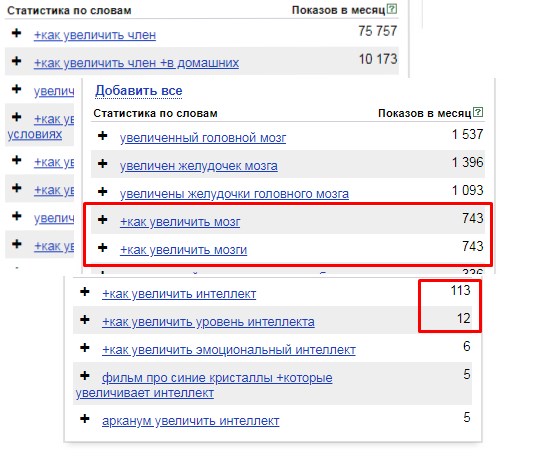Click plus icon for '+как увеличить мозг'
Viewport: 535px width, 462px height.
click(102, 220)
